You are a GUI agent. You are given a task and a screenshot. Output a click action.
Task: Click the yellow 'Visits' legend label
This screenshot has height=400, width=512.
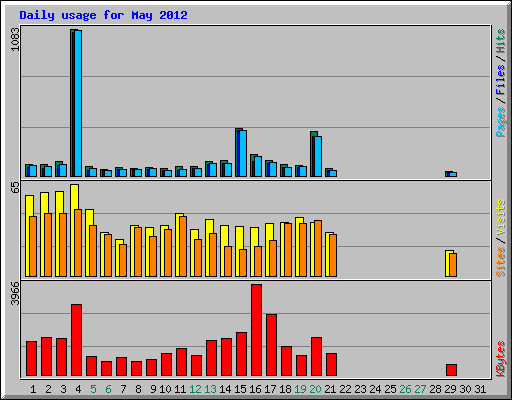pyautogui.click(x=500, y=217)
